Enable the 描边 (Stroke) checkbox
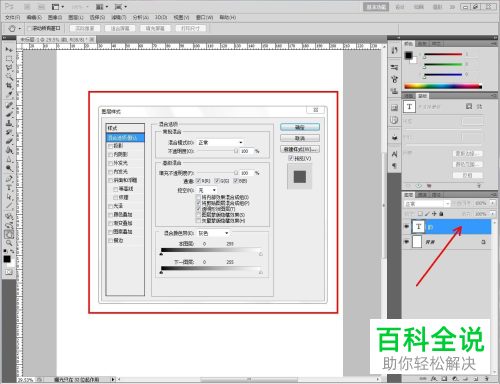500x384 pixels. (x=110, y=240)
